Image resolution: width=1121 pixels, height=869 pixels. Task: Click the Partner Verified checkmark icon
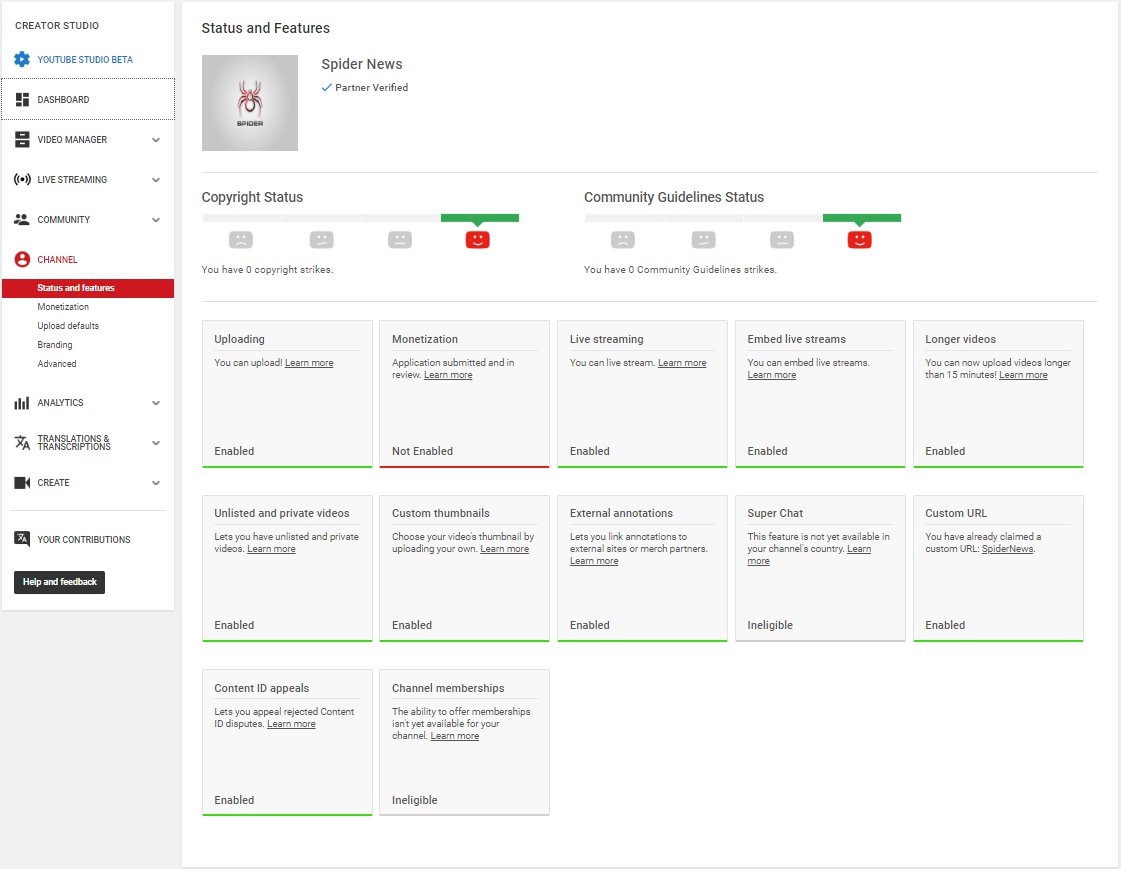tap(327, 87)
